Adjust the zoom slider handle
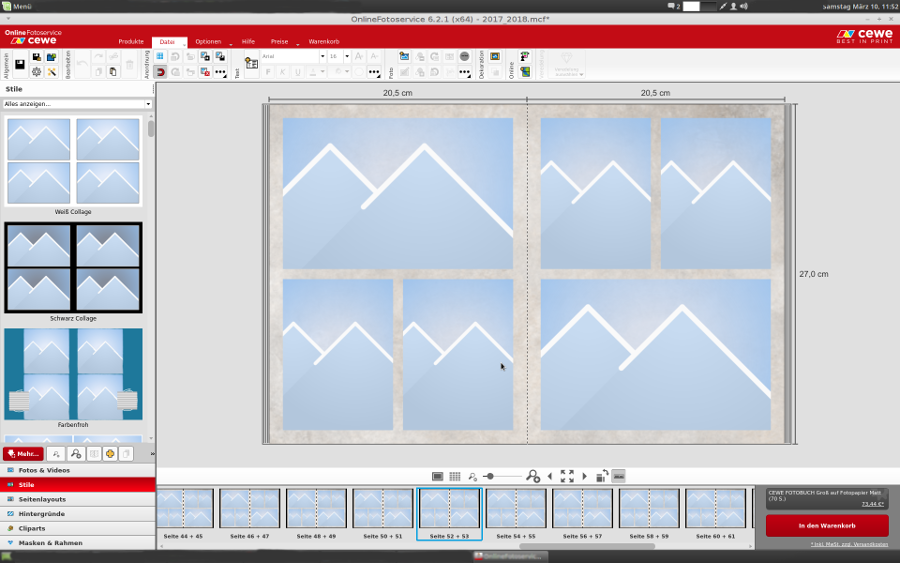The height and width of the screenshot is (563, 900). click(490, 476)
